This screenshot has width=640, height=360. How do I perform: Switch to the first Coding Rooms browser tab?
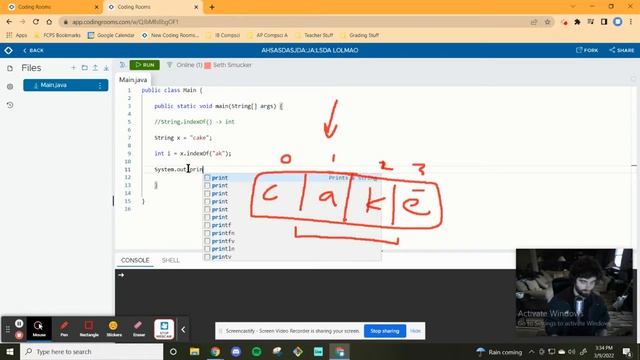tap(52, 7)
